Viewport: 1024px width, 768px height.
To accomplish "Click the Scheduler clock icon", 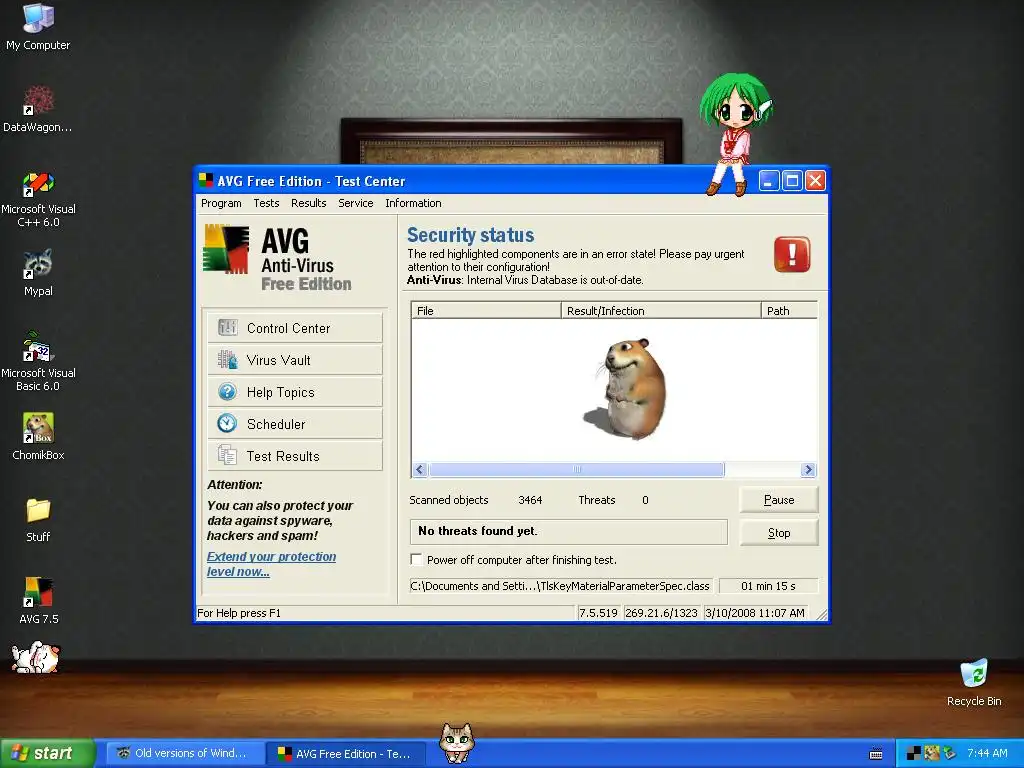I will pos(227,423).
